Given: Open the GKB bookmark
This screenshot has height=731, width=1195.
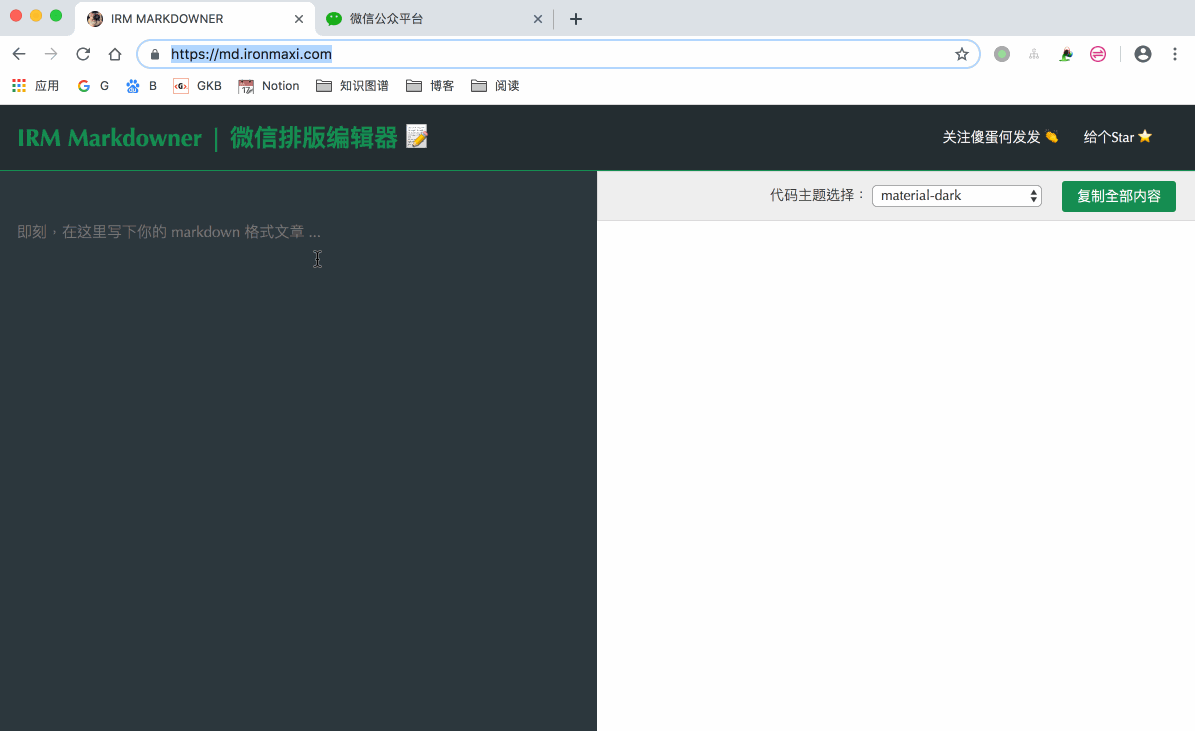Looking at the screenshot, I should 197,85.
